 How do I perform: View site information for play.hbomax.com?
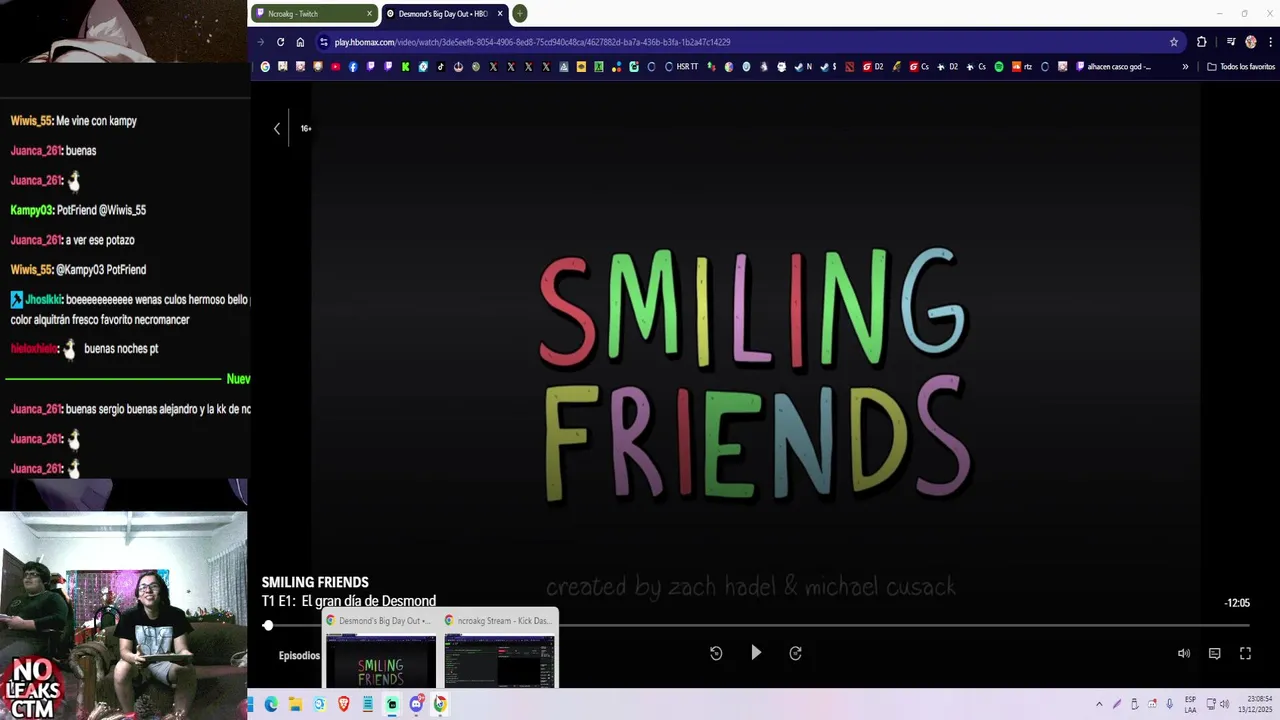pos(323,42)
